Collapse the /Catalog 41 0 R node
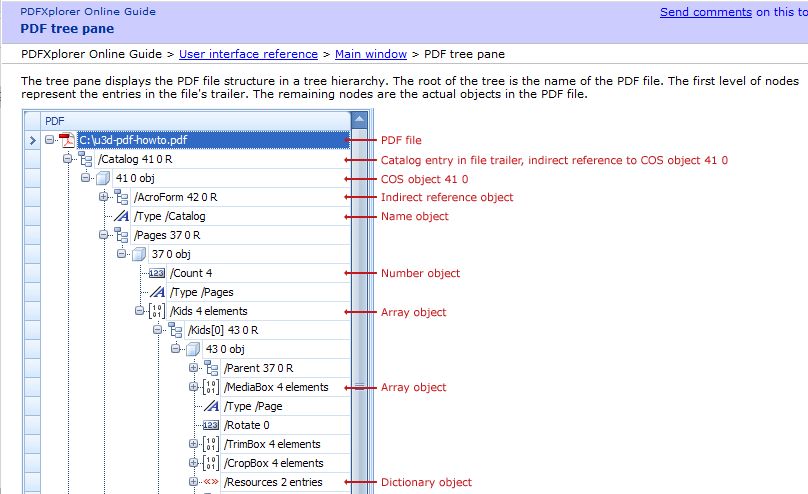 [x=68, y=159]
